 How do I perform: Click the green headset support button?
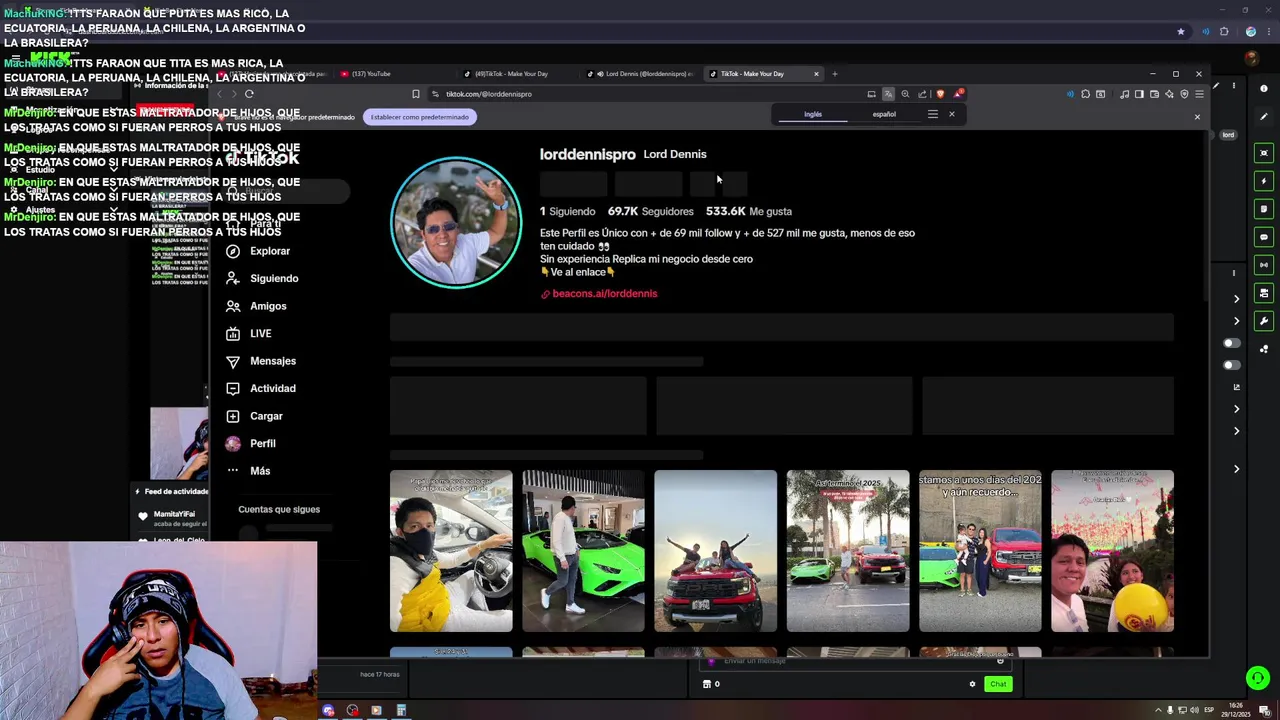tap(1258, 678)
